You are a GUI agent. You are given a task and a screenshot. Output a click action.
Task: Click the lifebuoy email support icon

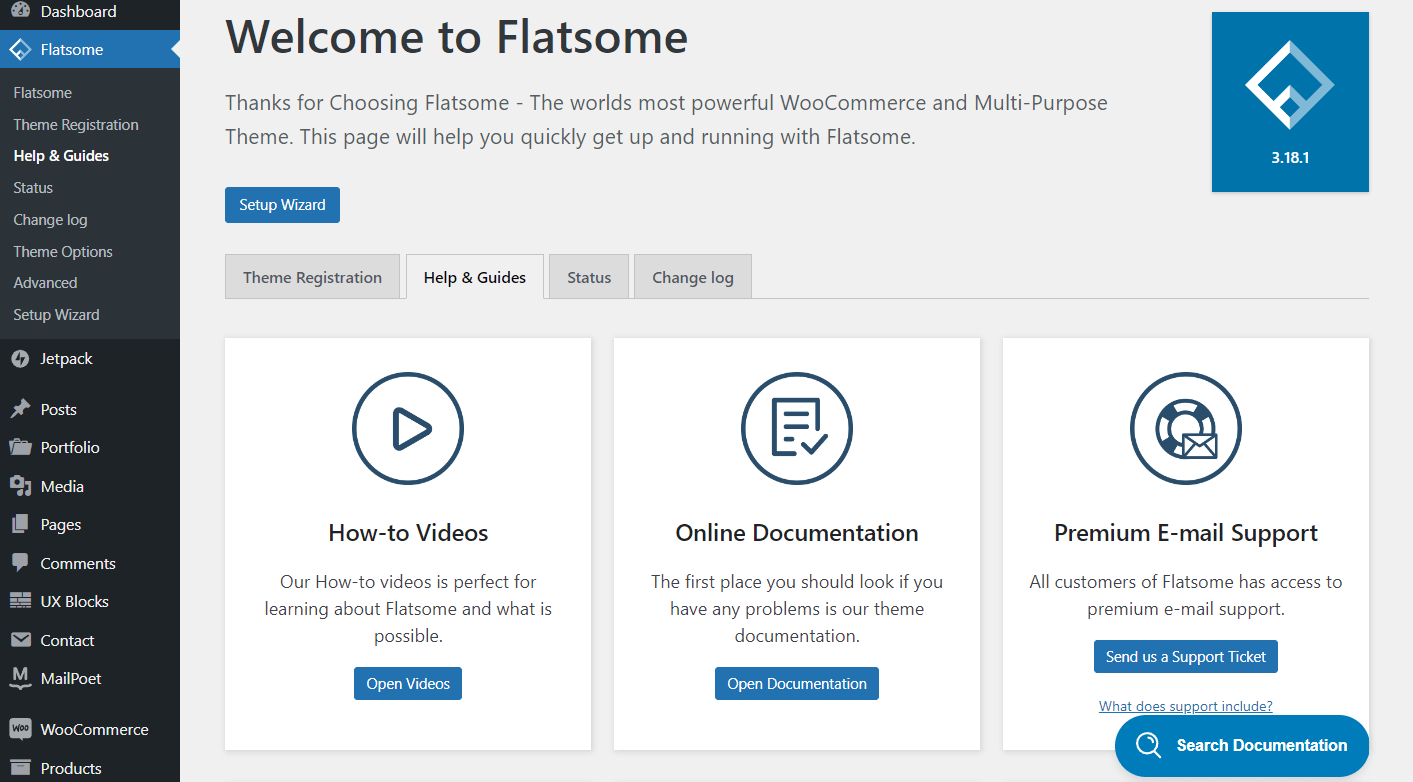(x=1185, y=429)
